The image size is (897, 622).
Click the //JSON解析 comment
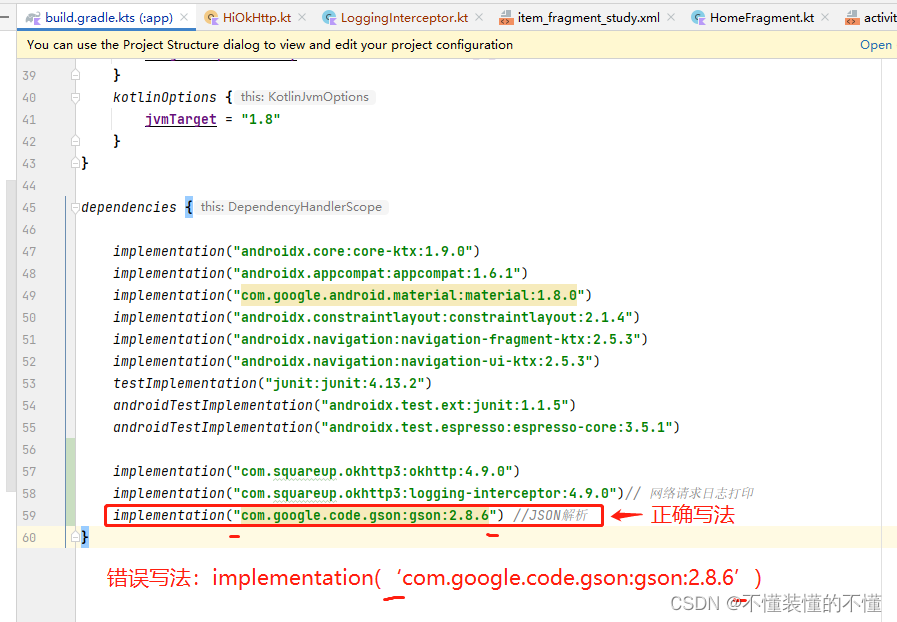tap(550, 516)
